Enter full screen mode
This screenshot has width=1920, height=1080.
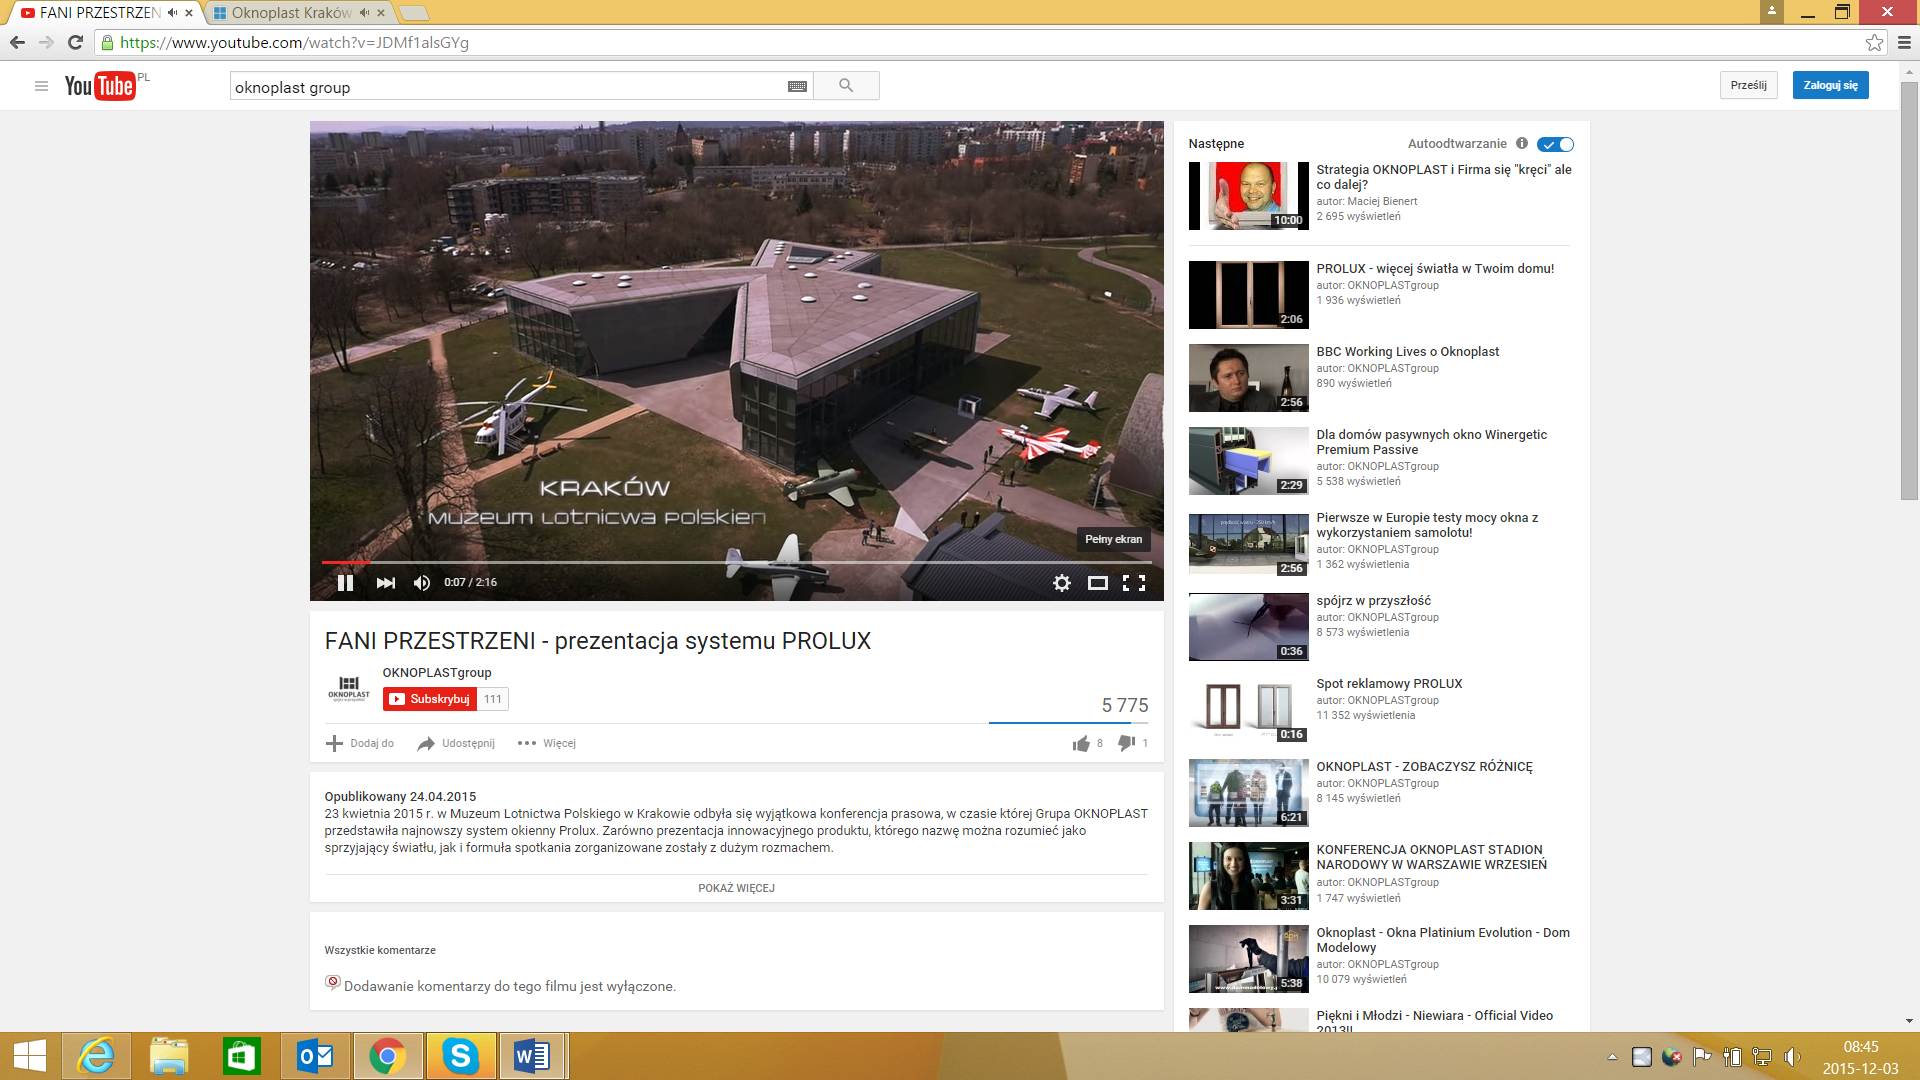[1134, 583]
